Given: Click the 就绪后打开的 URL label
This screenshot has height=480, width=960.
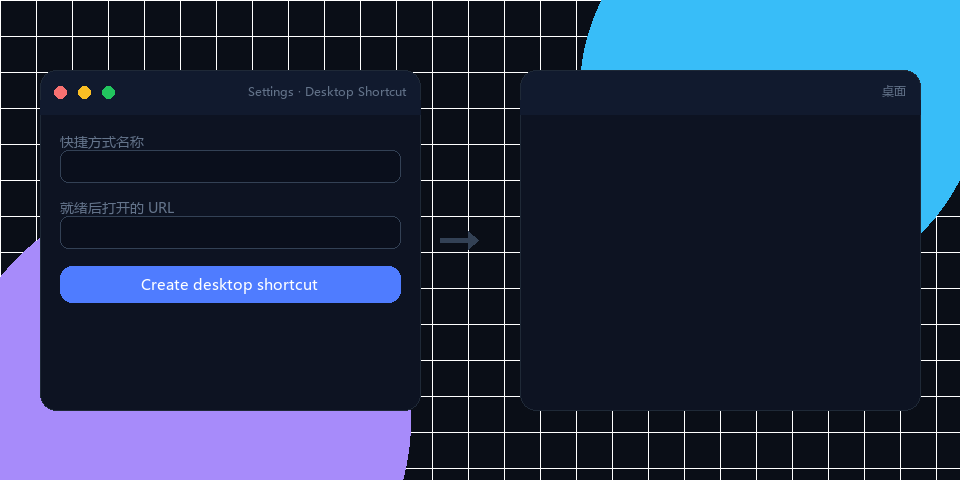Looking at the screenshot, I should [x=117, y=208].
